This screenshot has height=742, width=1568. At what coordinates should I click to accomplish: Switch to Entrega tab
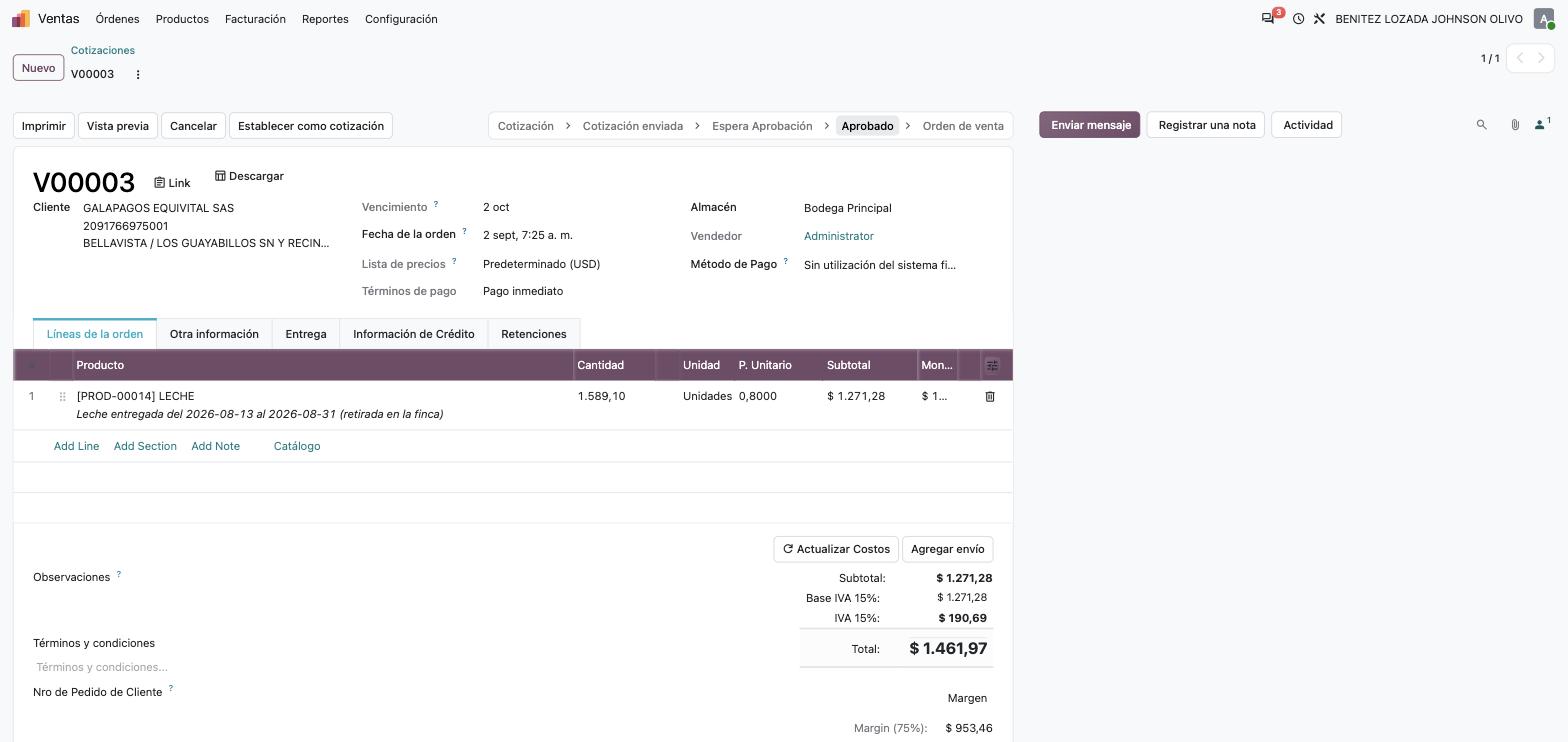click(x=306, y=334)
